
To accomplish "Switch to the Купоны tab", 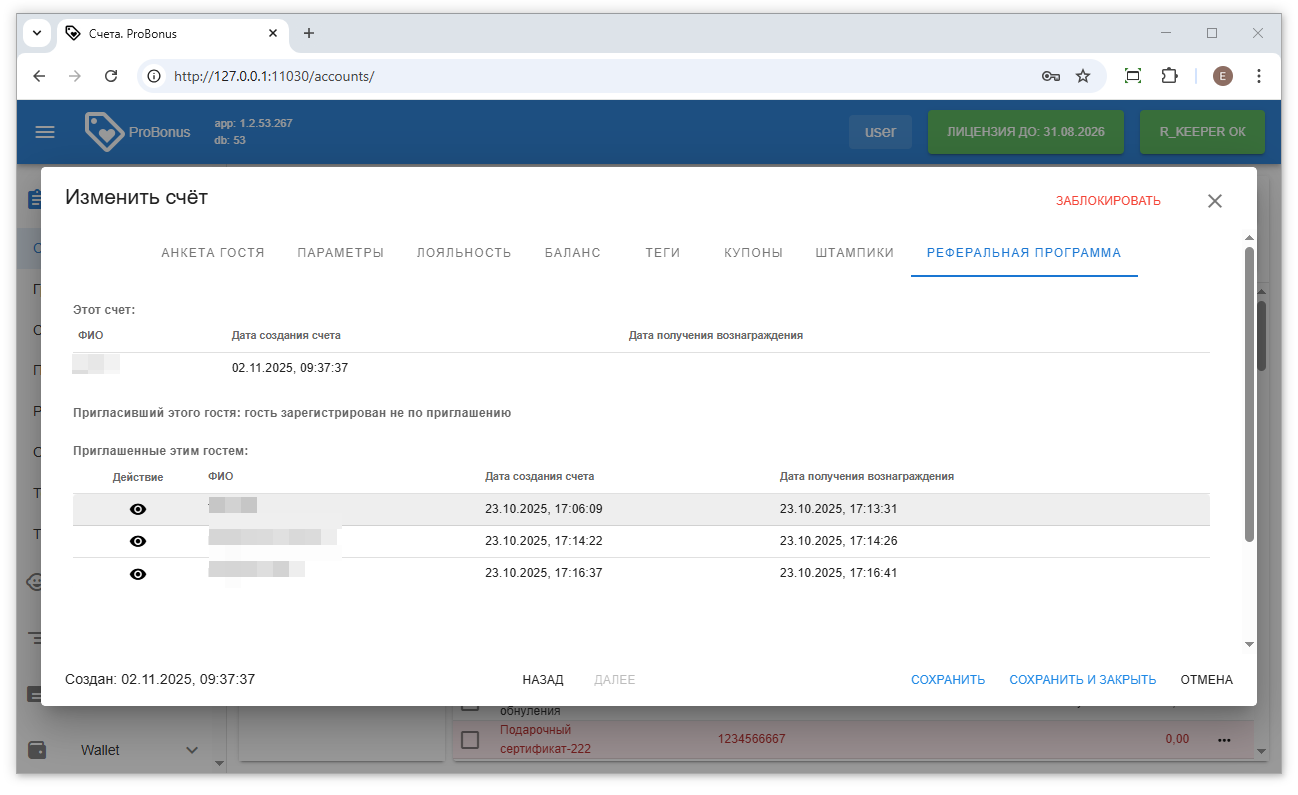I will click(x=753, y=253).
